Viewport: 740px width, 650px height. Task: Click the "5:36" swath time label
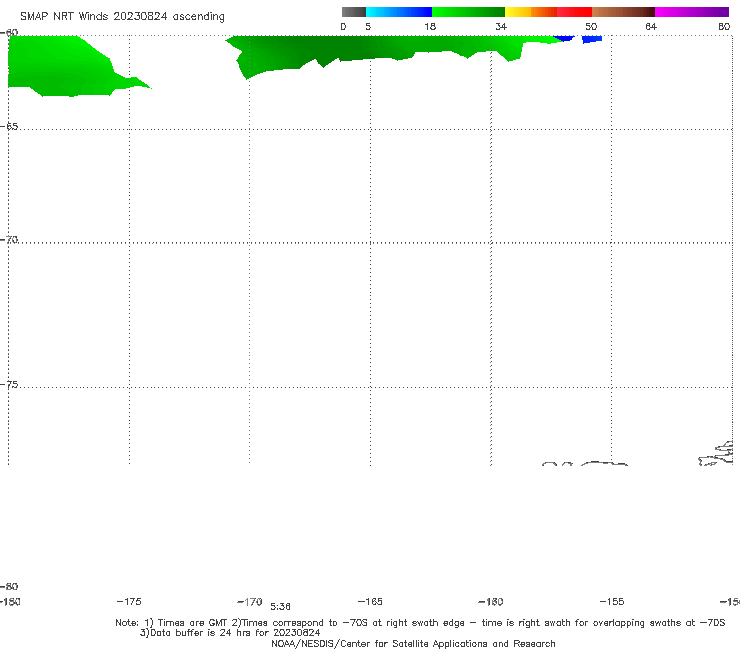280,607
